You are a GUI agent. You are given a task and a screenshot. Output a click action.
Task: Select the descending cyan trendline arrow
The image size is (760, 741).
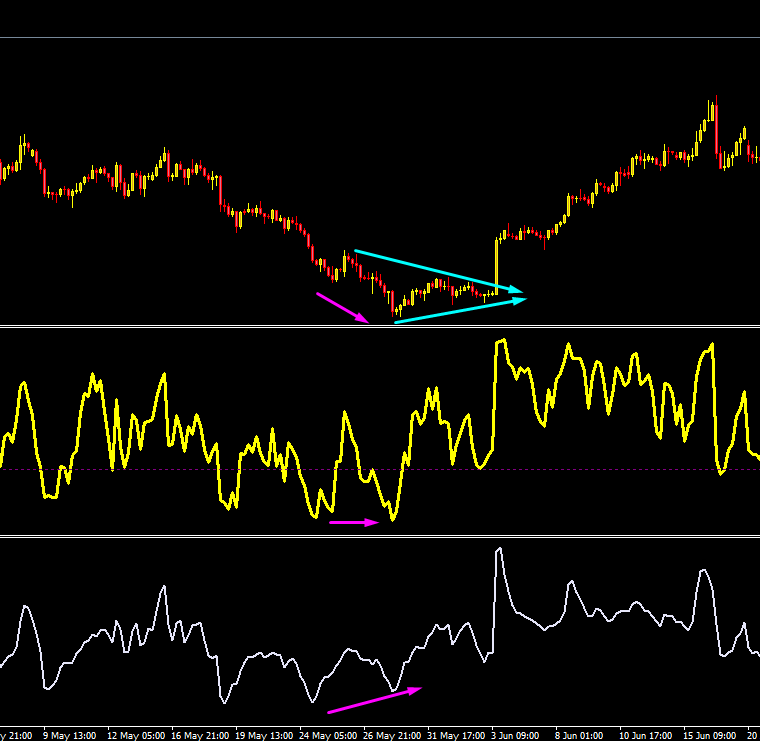pyautogui.click(x=439, y=271)
